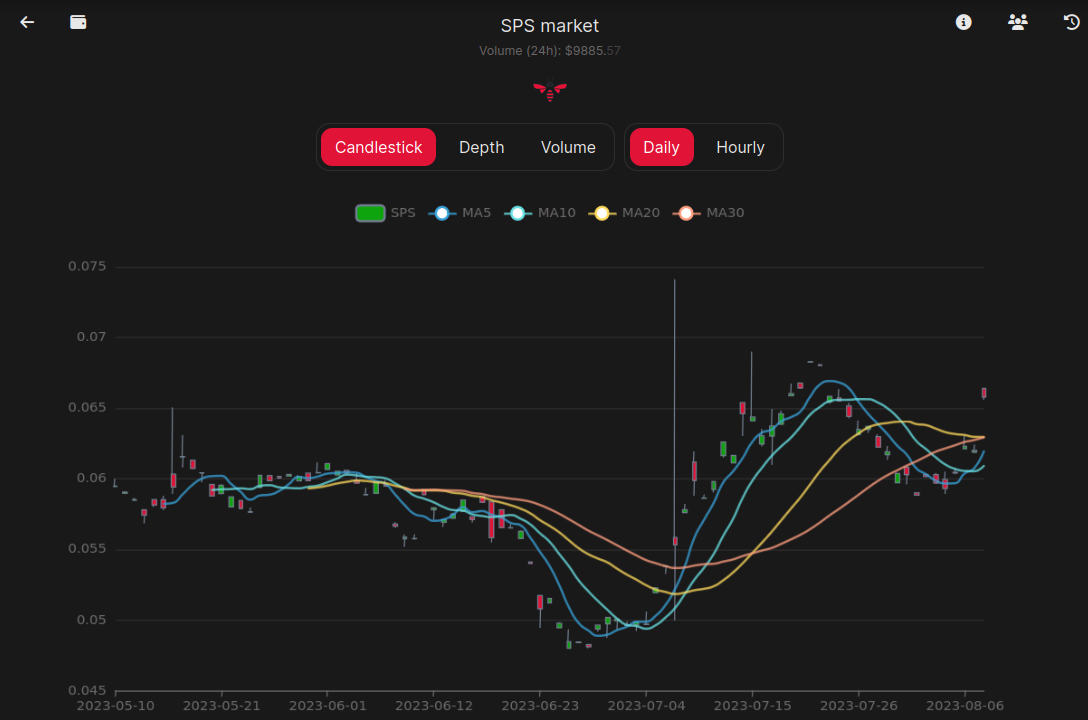Open the market info icon
The width and height of the screenshot is (1088, 720).
pyautogui.click(x=963, y=22)
